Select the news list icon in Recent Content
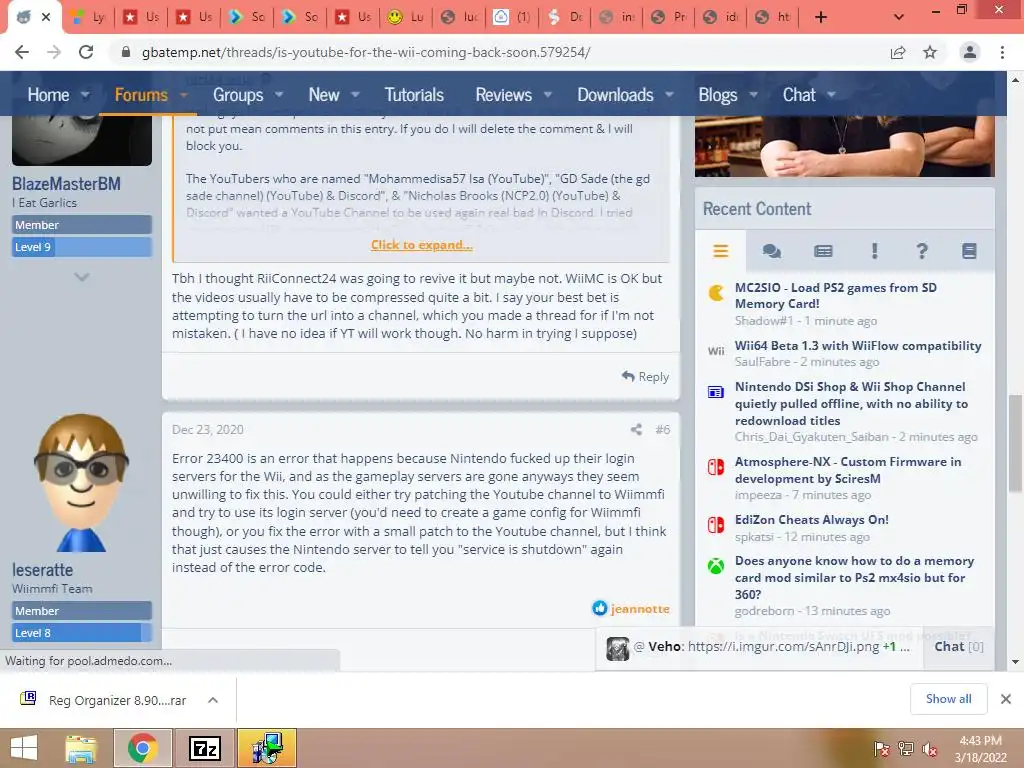Screen dimensions: 1024x768 coord(823,251)
